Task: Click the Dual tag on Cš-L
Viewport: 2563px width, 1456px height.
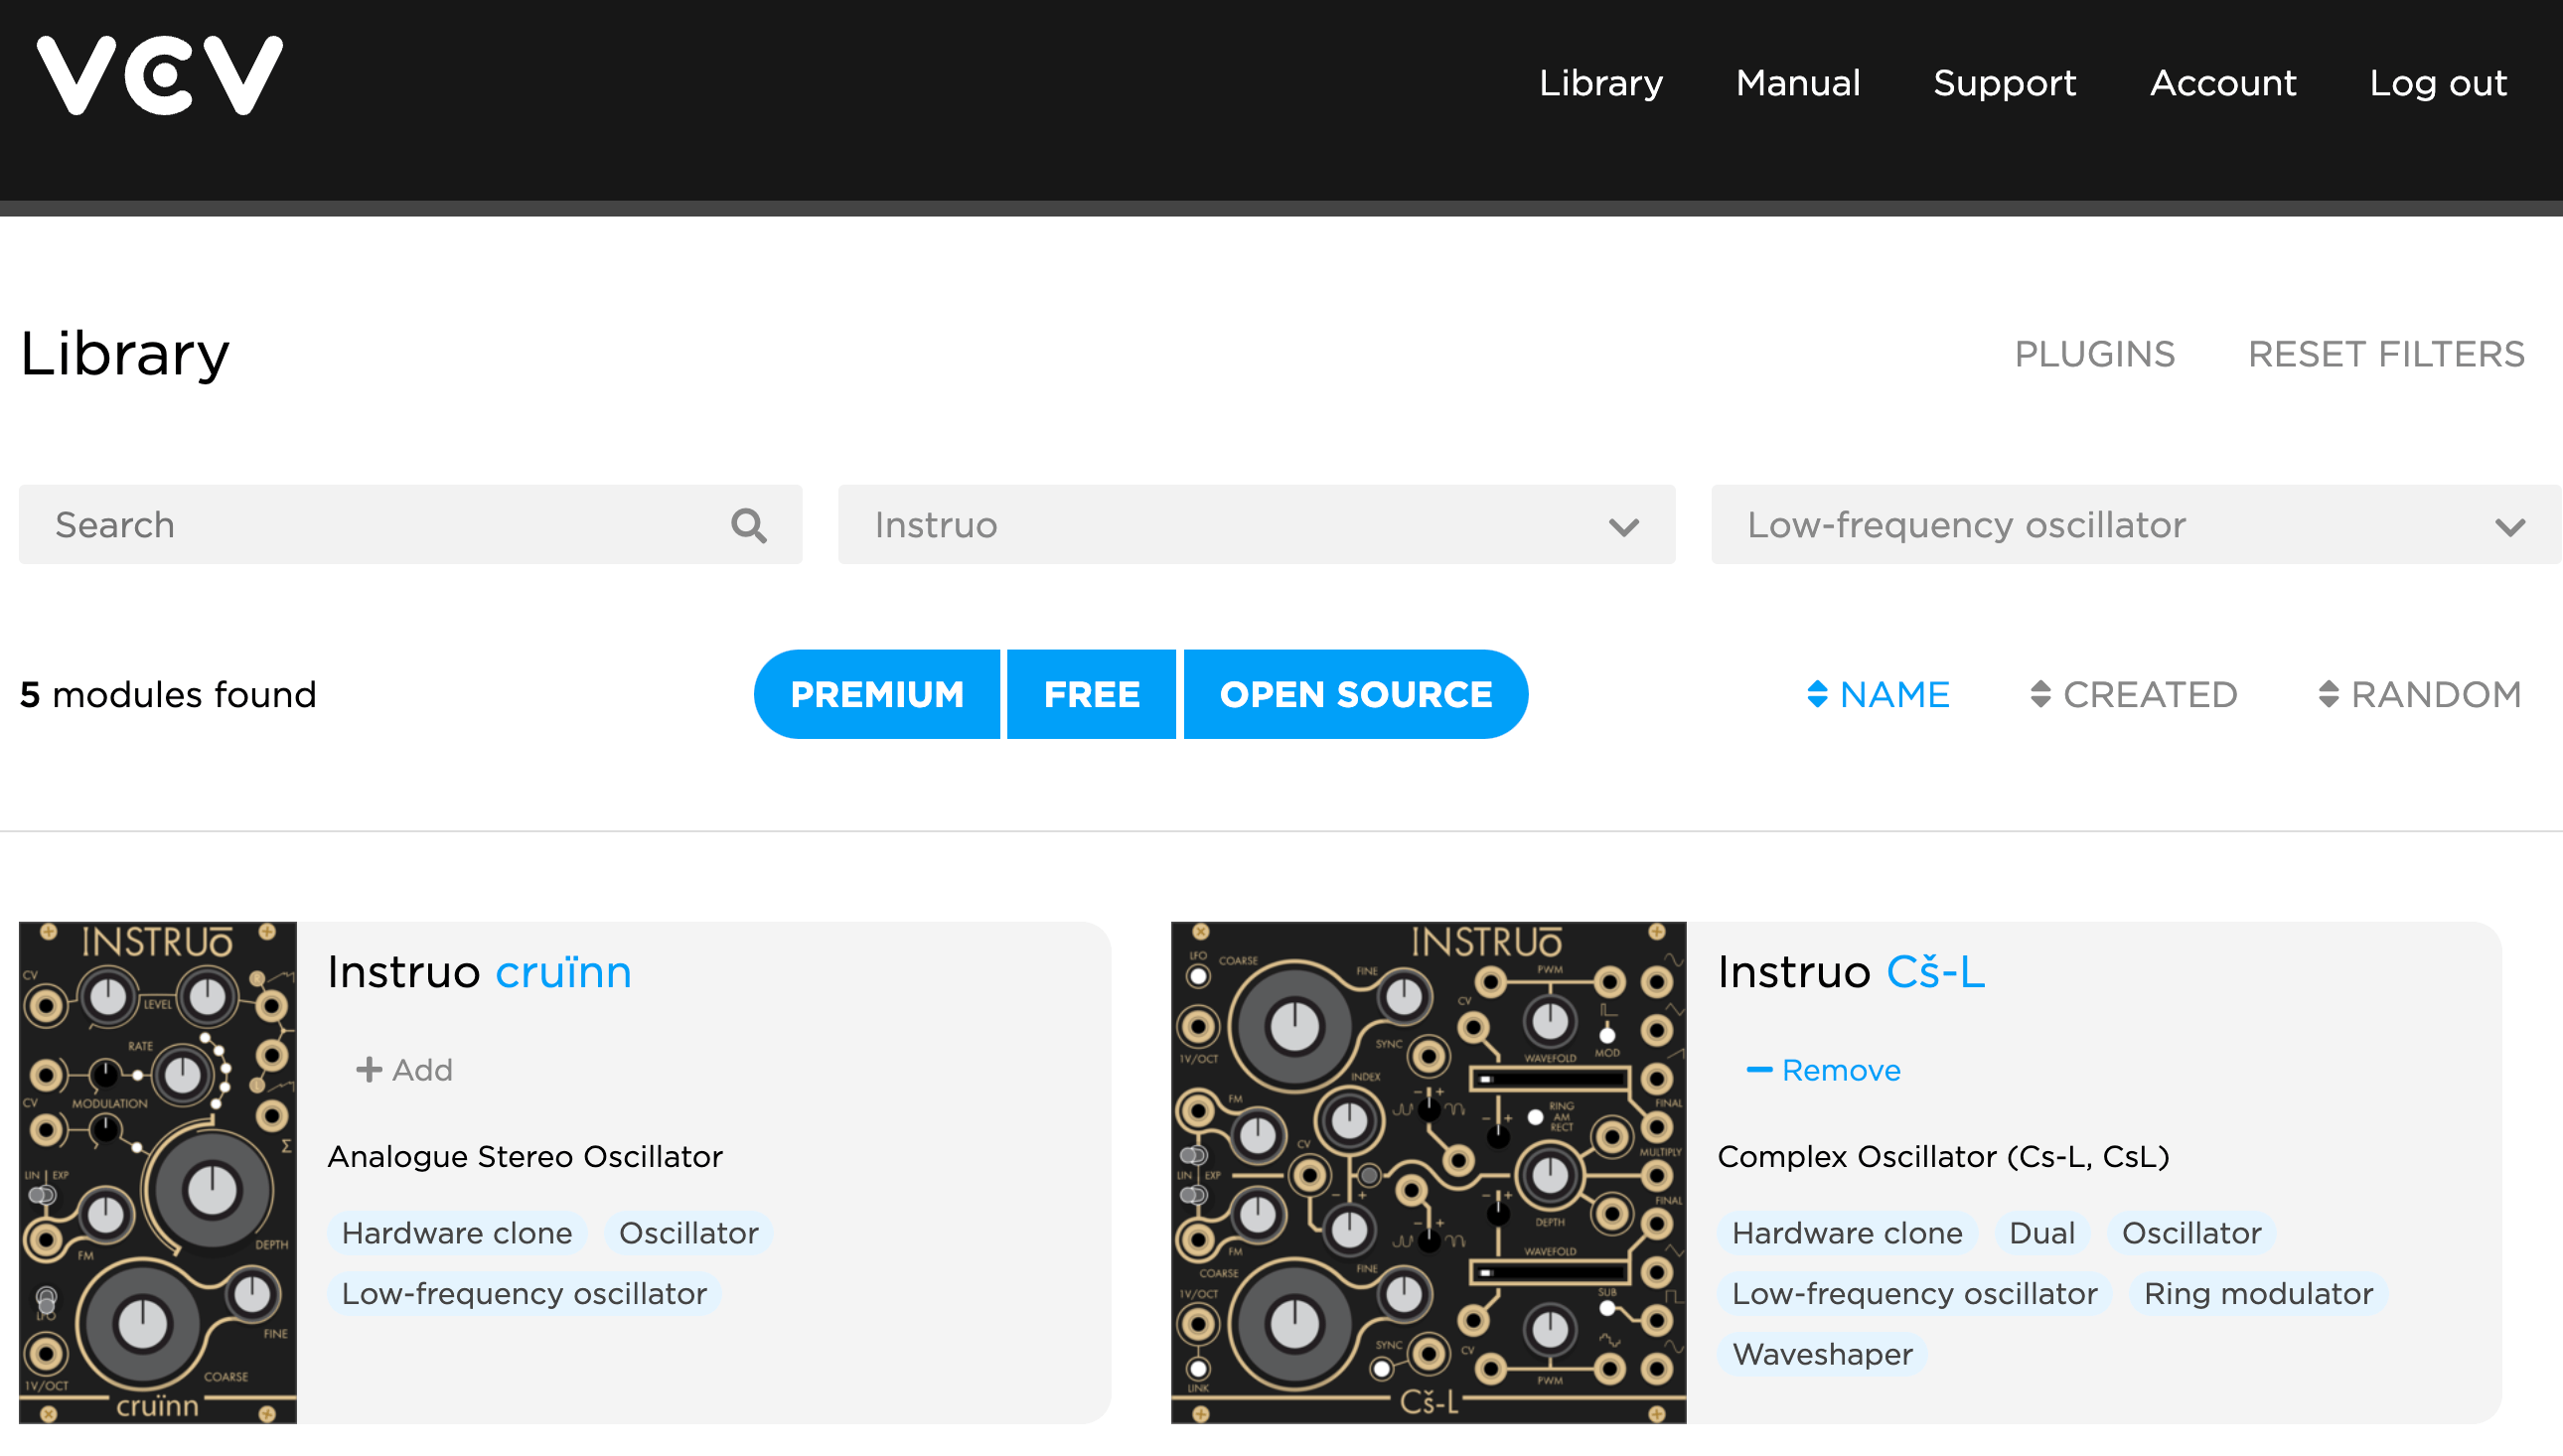Action: [2042, 1233]
